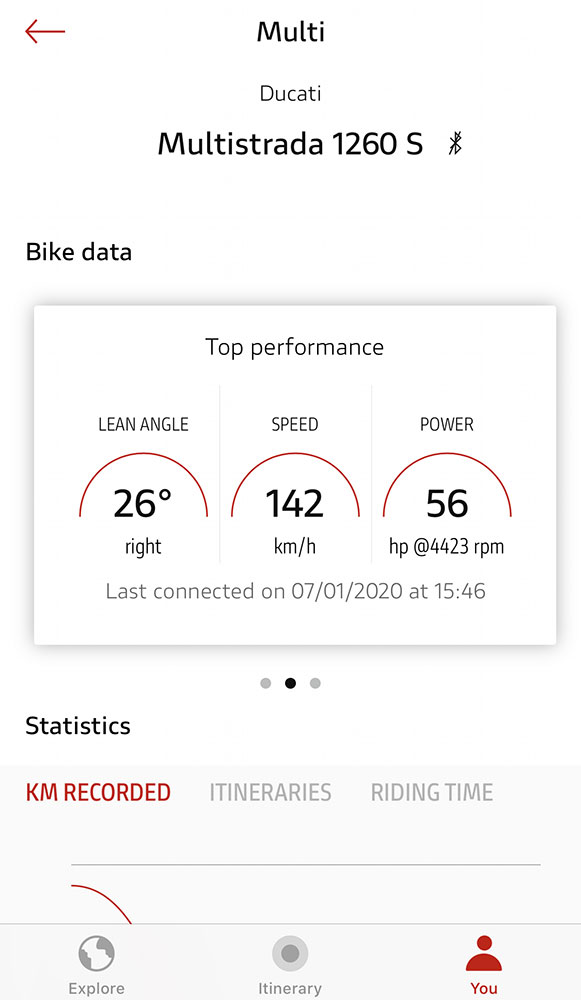Switch to the ITINERARIES tab
Viewport: 581px width, 1000px height.
pyautogui.click(x=270, y=792)
